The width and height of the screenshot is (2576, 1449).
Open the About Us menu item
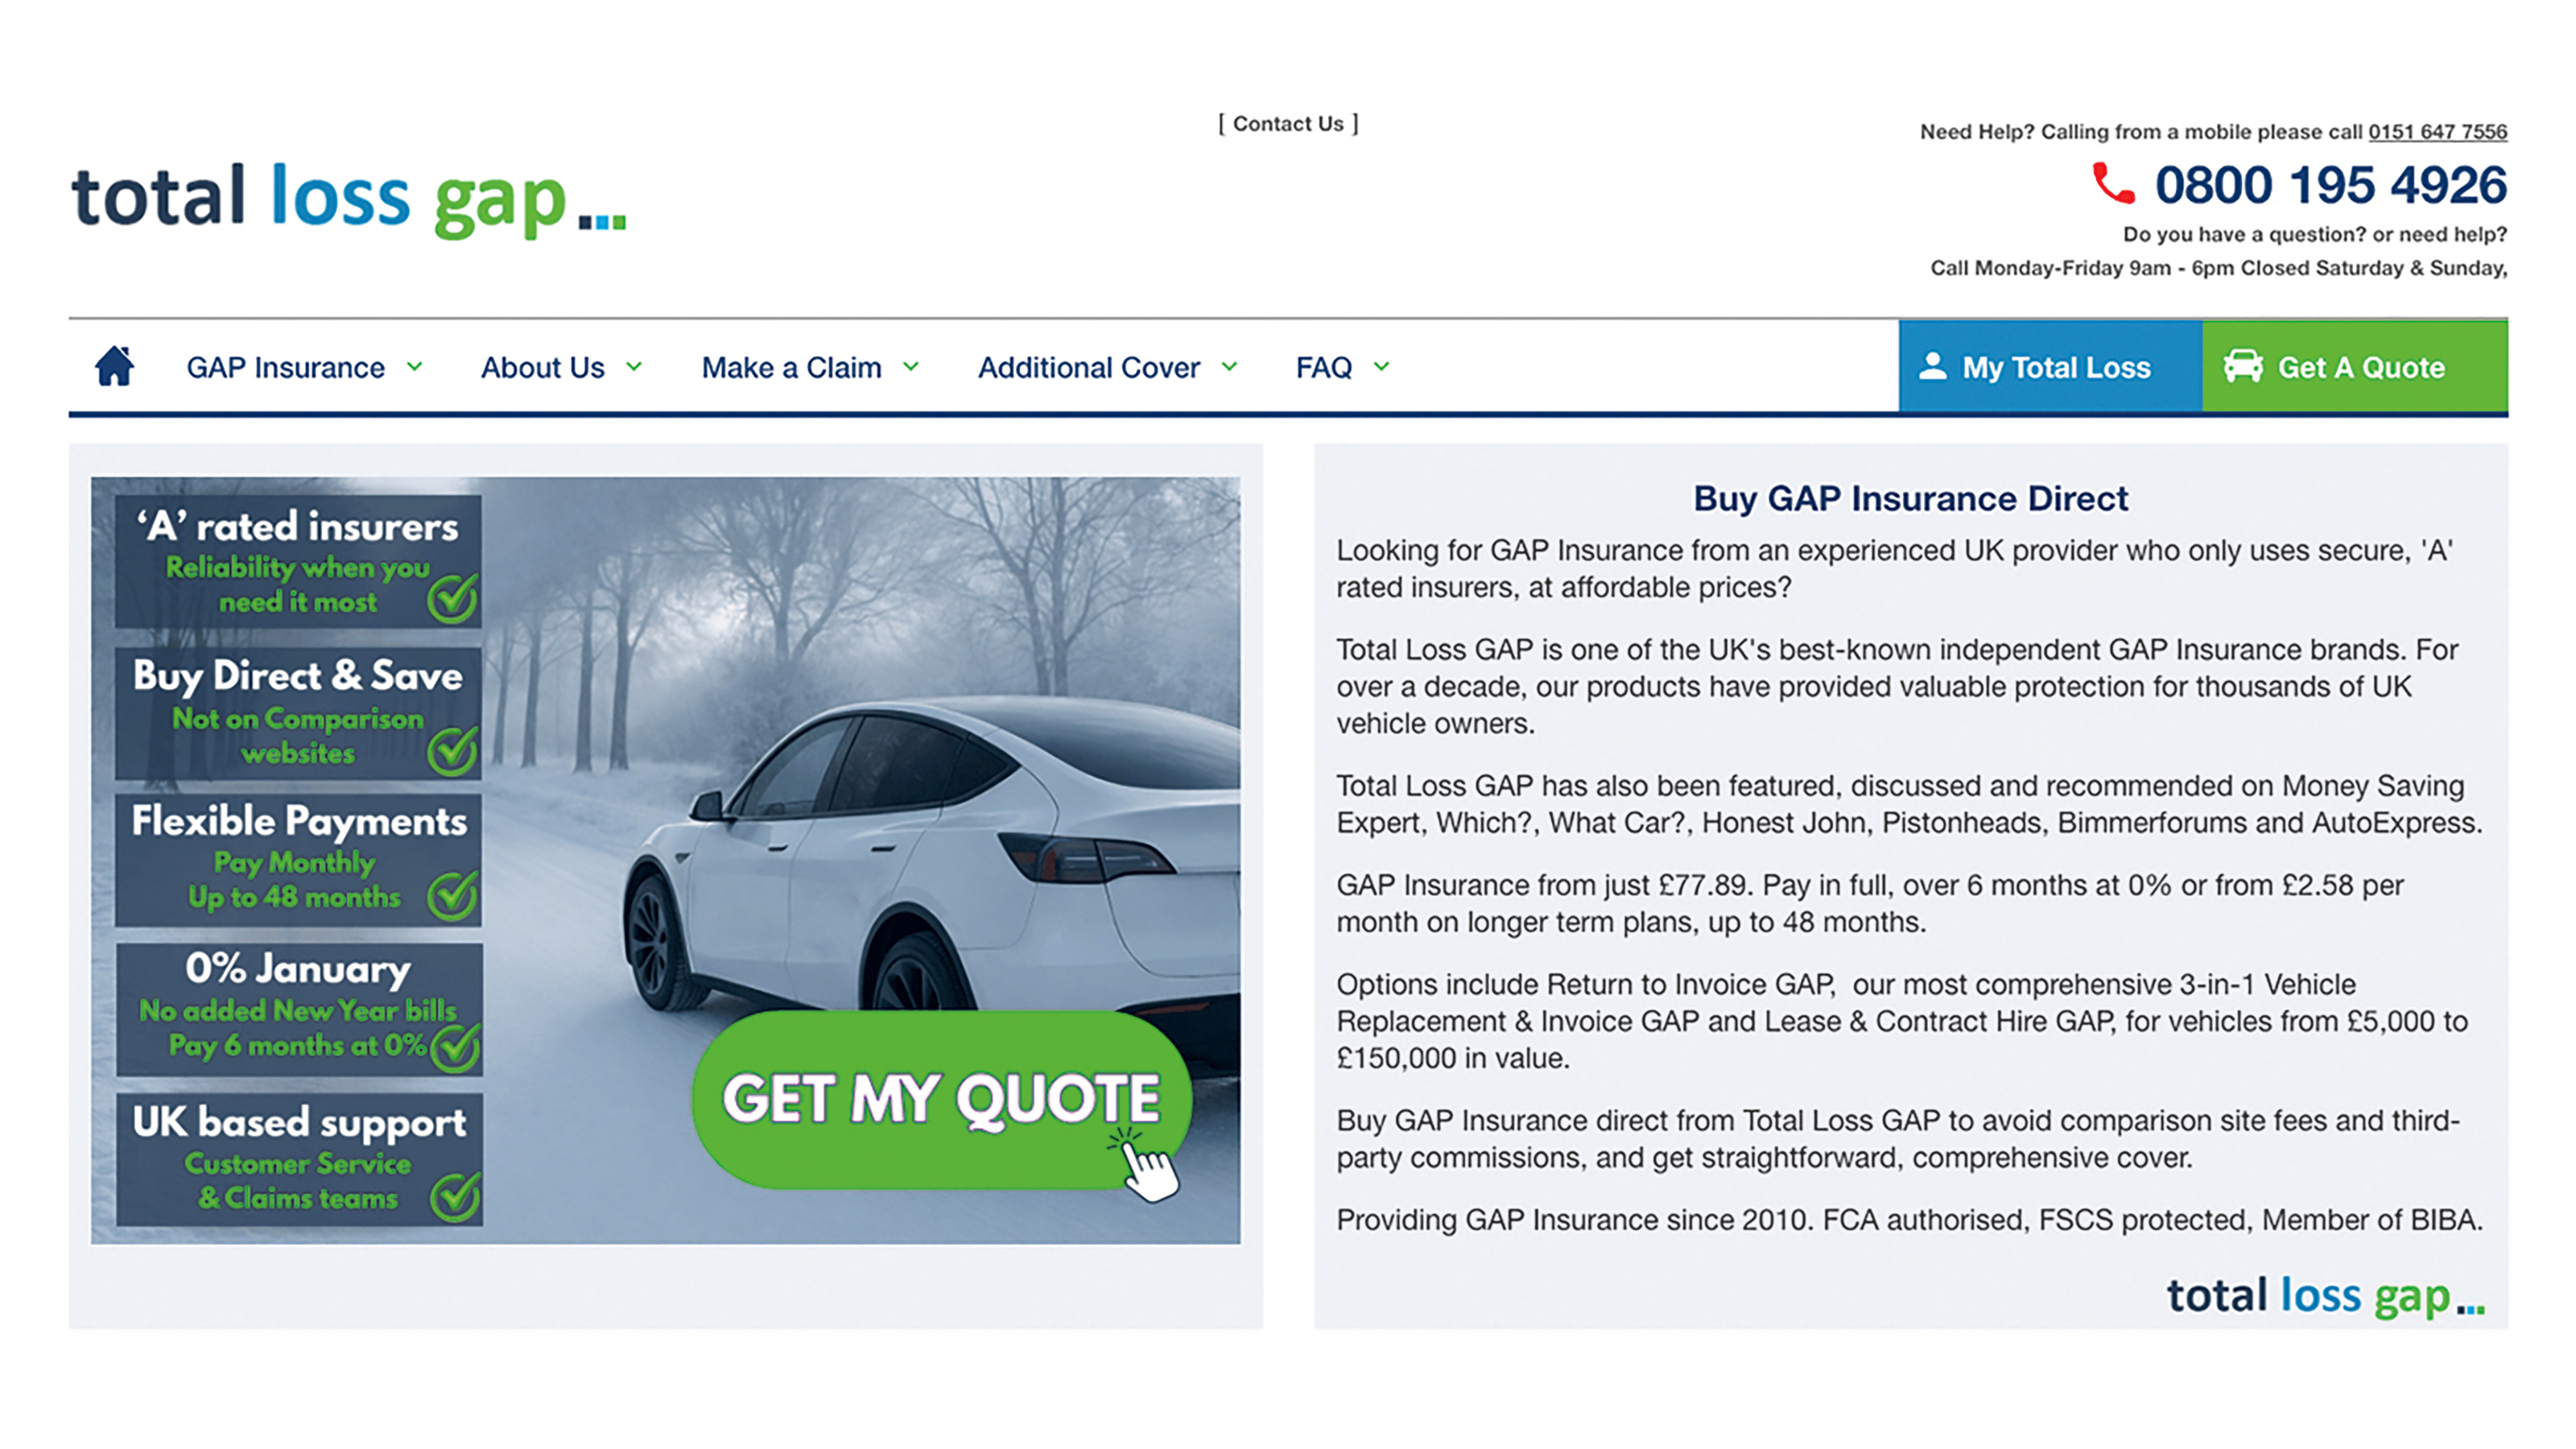point(542,368)
